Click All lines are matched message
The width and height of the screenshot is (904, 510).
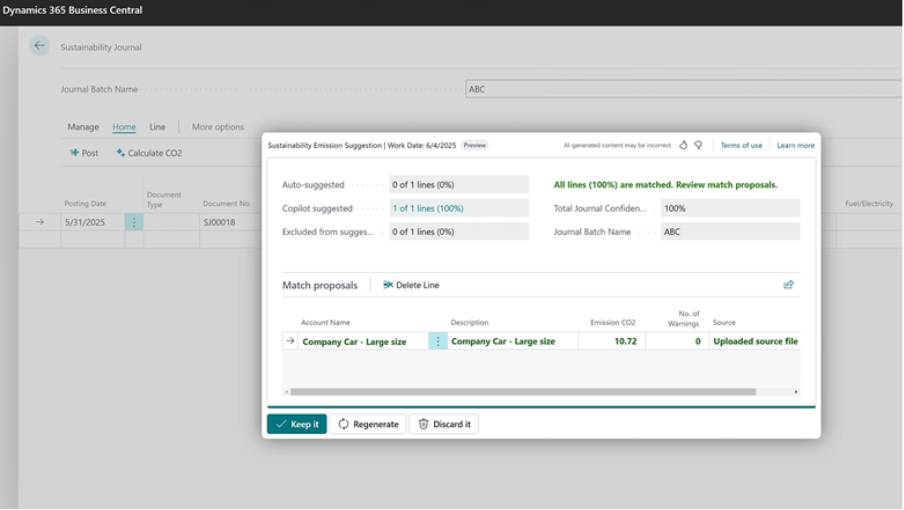tap(665, 184)
